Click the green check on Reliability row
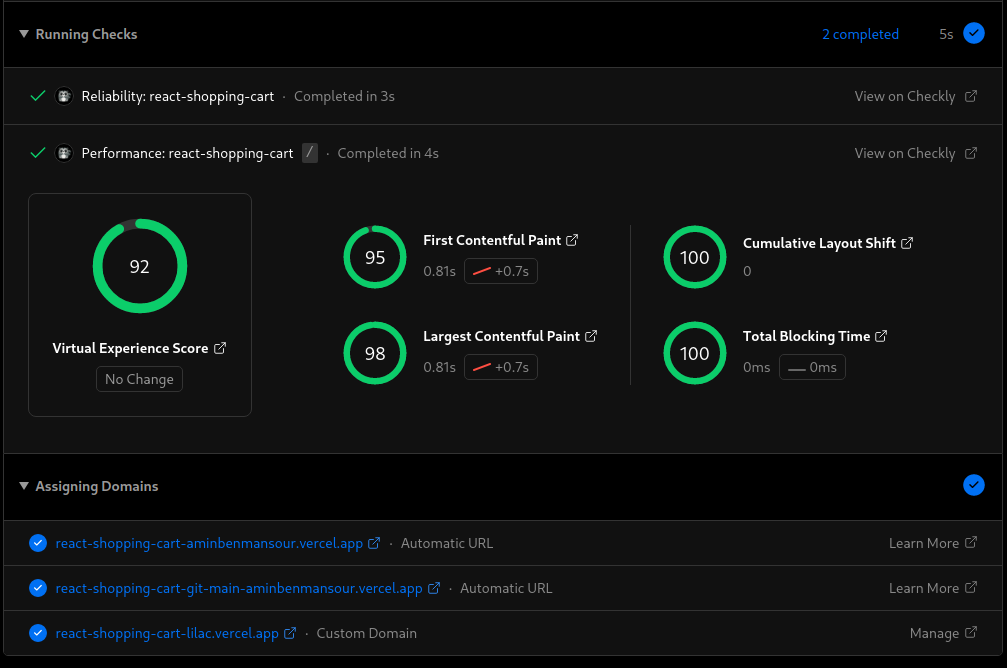Screen dimensions: 1007x668 (38, 96)
